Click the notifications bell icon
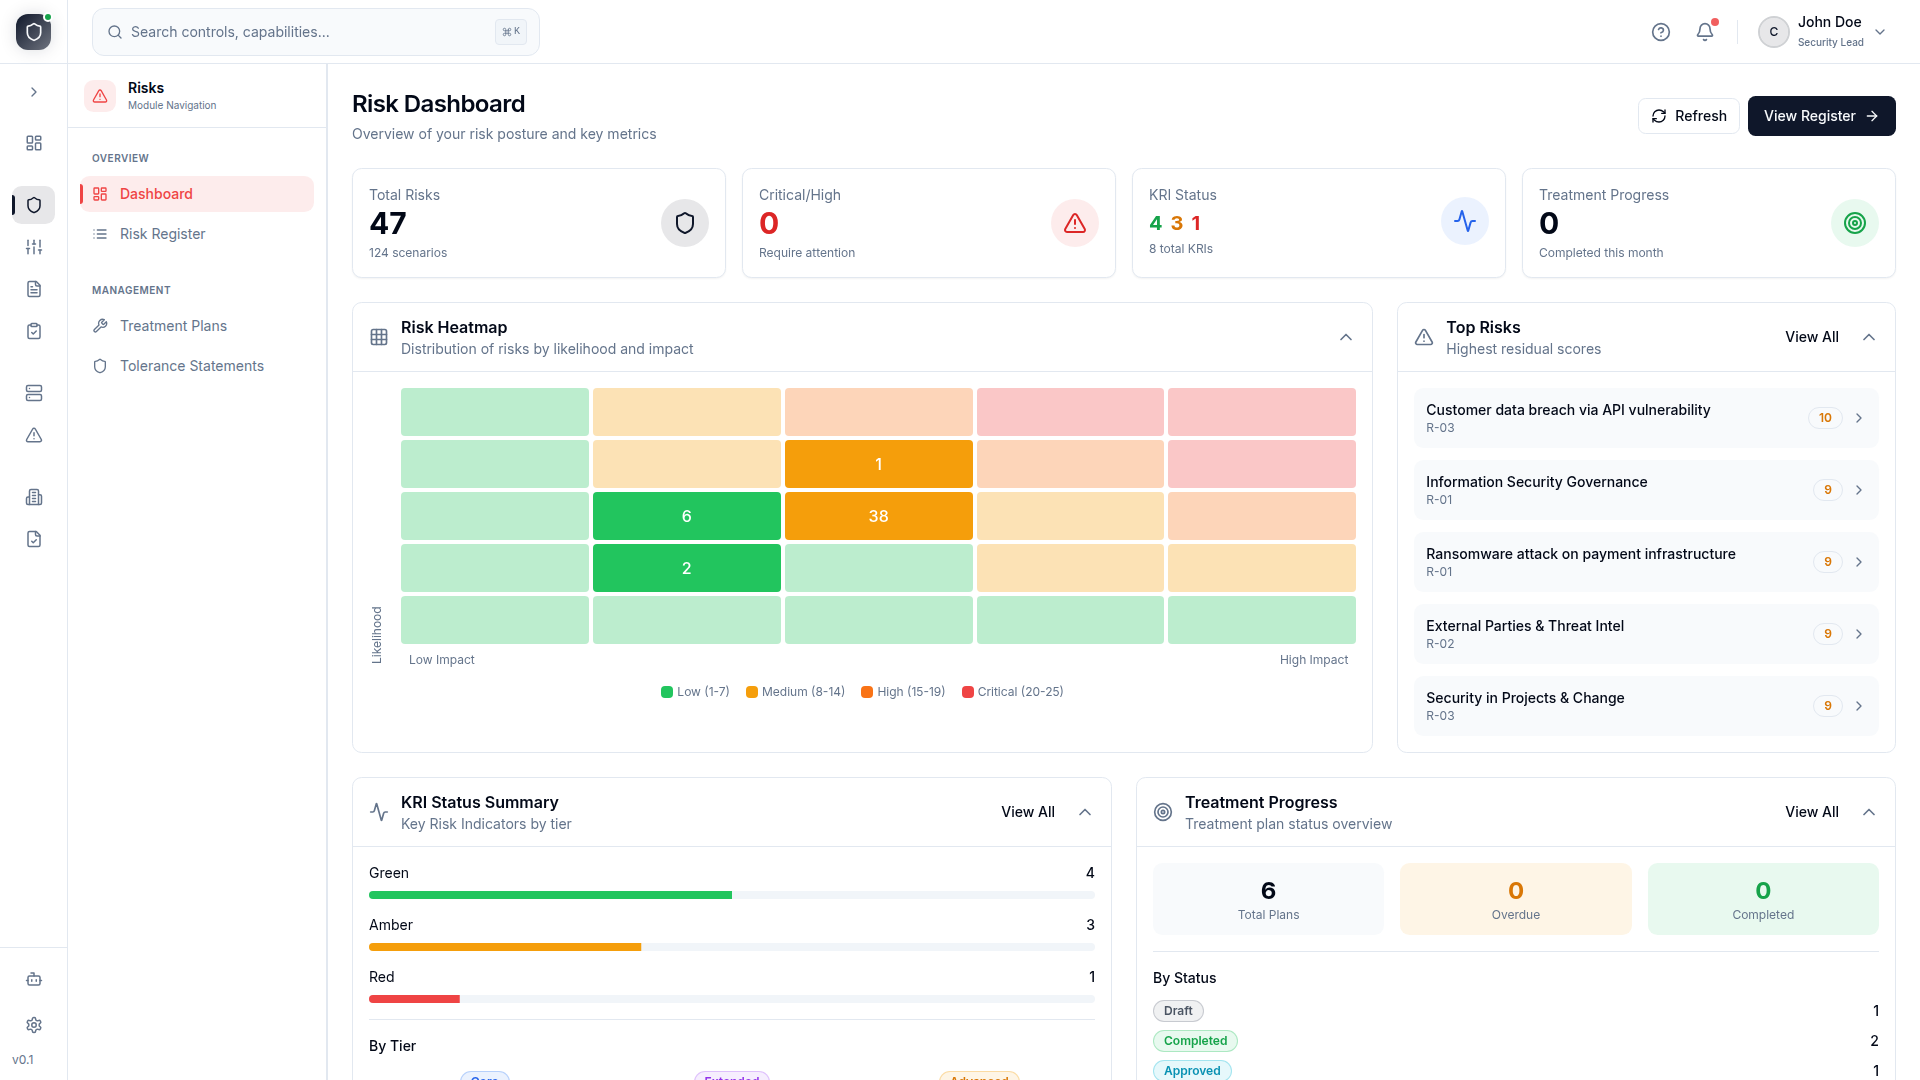1920x1080 pixels. pos(1705,32)
